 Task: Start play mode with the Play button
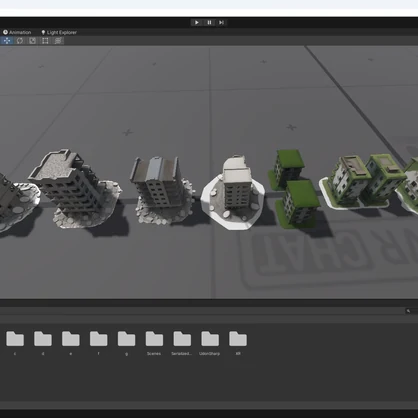click(x=197, y=22)
